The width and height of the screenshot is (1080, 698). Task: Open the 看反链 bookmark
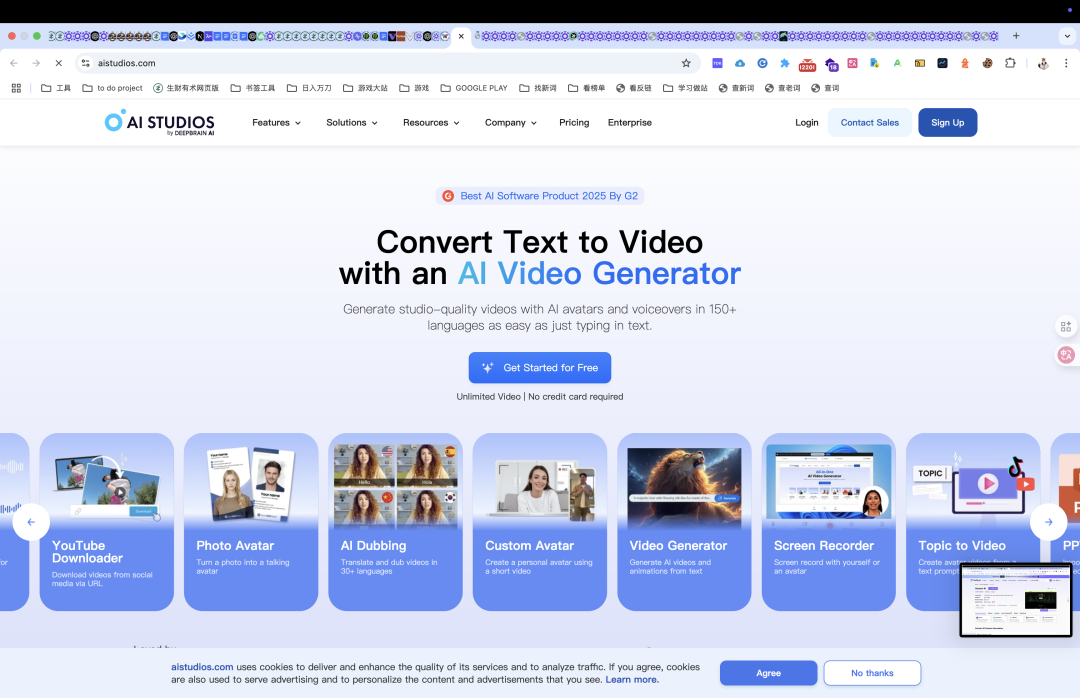pyautogui.click(x=634, y=88)
